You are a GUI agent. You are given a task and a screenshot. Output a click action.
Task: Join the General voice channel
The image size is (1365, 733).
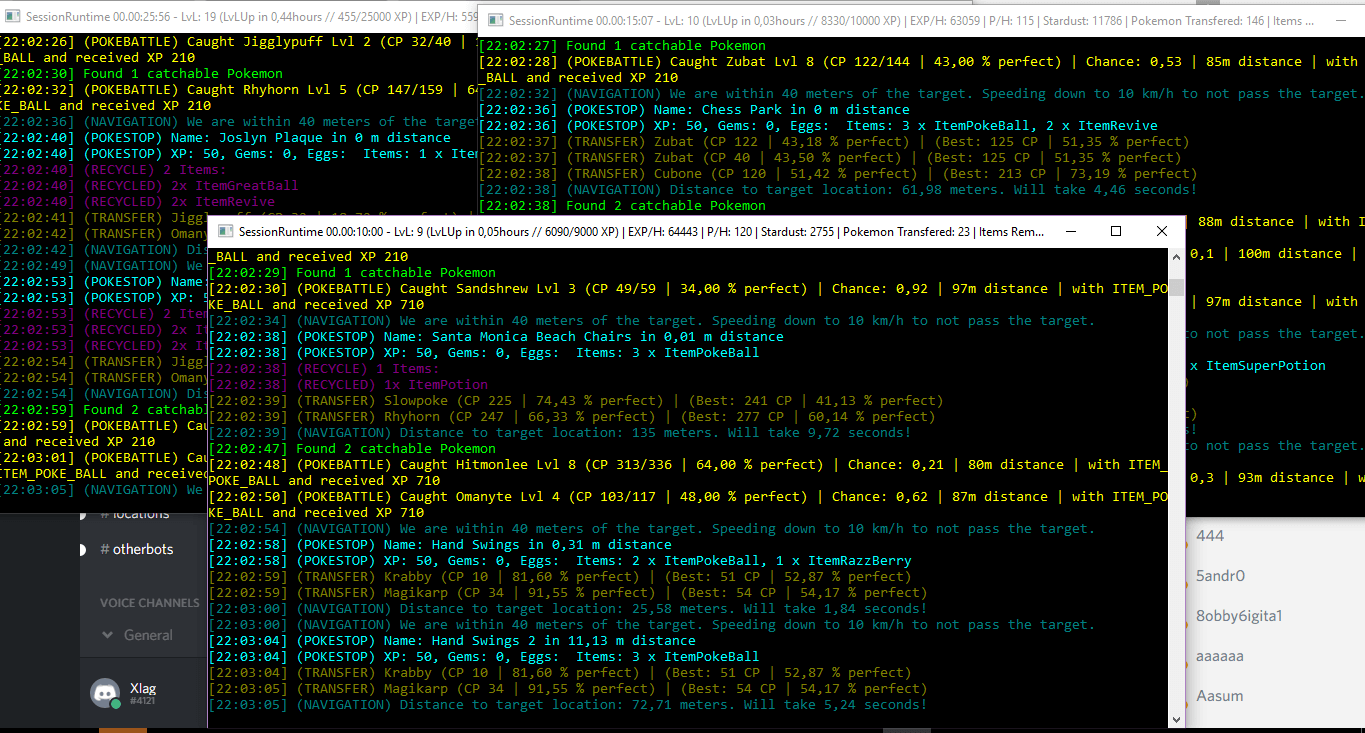[148, 635]
